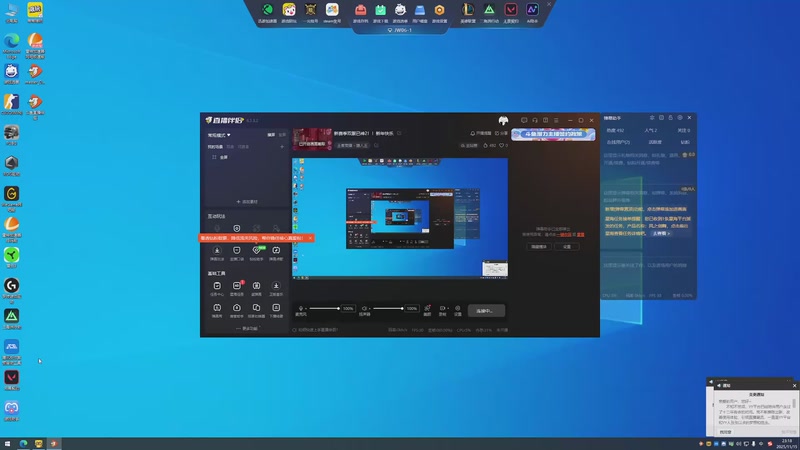The image size is (800, 450).
Task: Open the headset support icon in title bar
Action: 535,120
